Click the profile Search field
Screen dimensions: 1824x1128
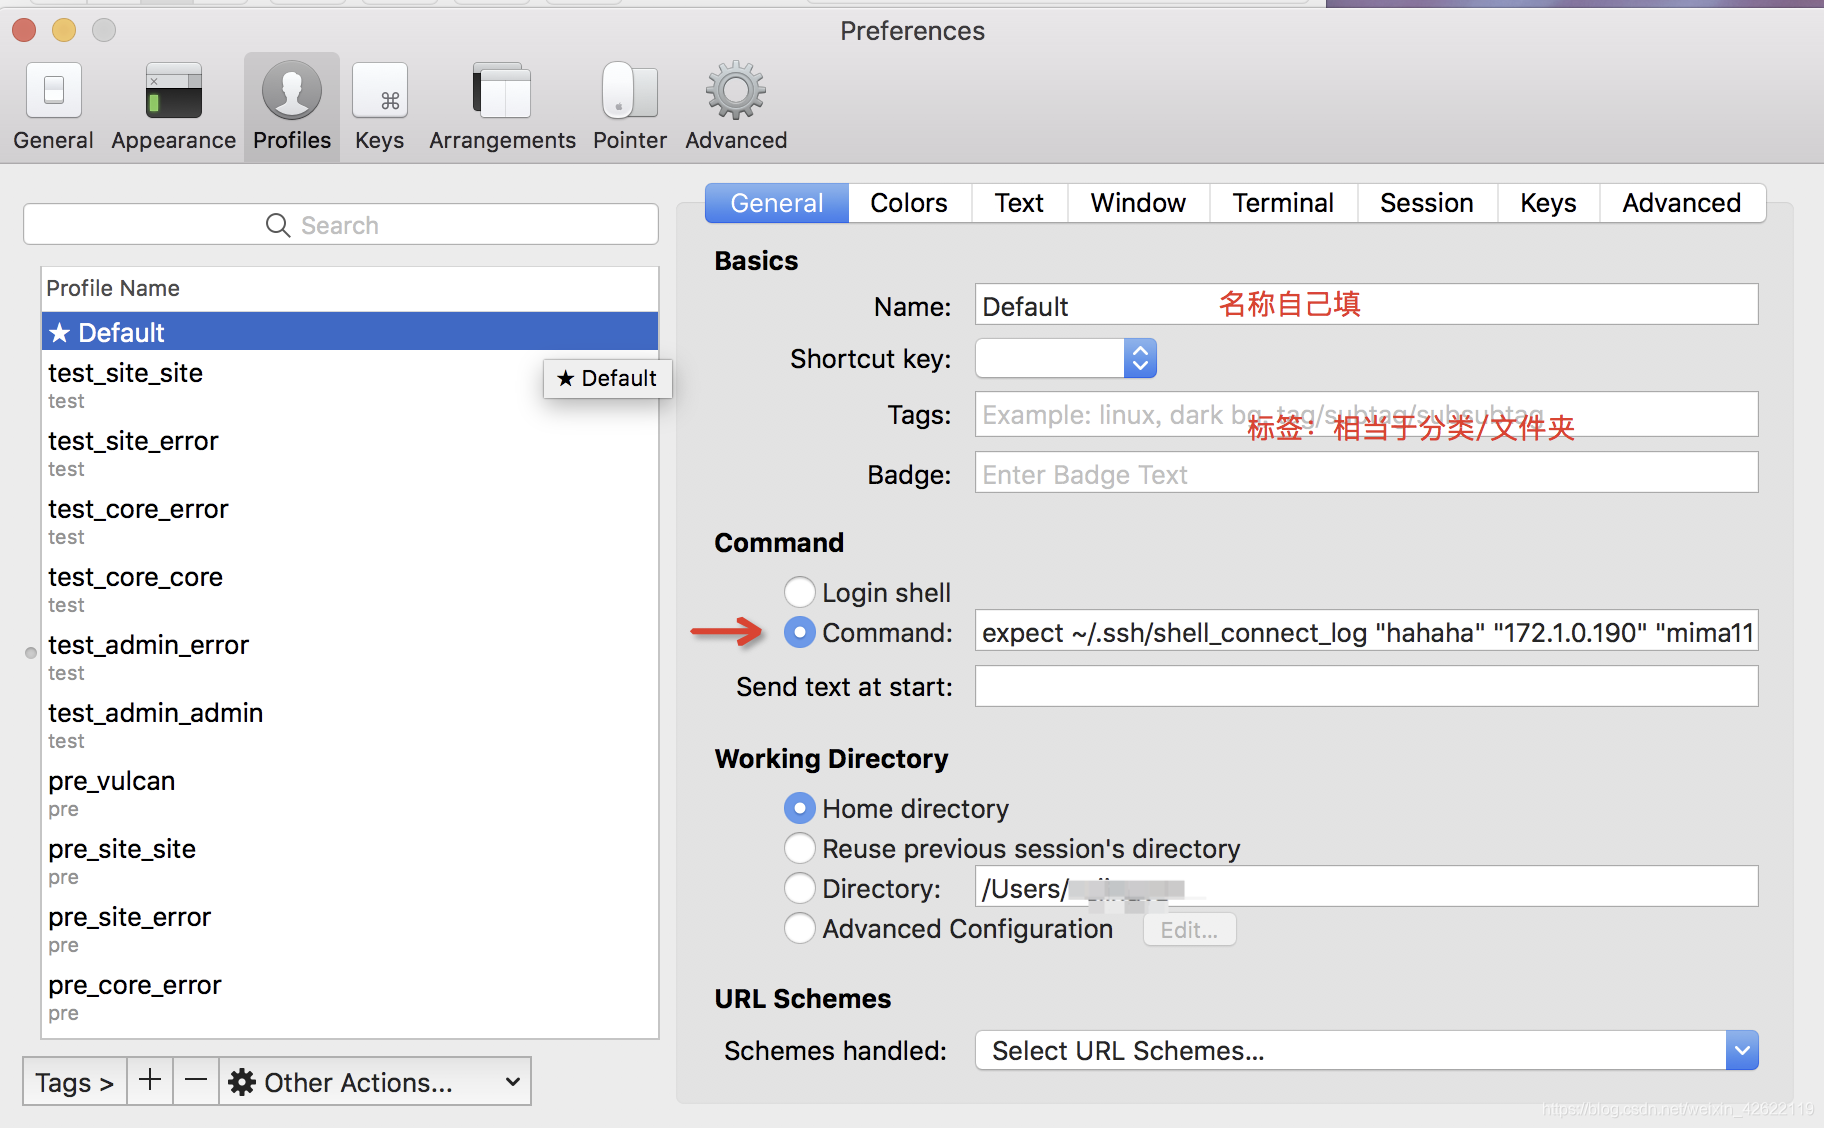coord(341,225)
